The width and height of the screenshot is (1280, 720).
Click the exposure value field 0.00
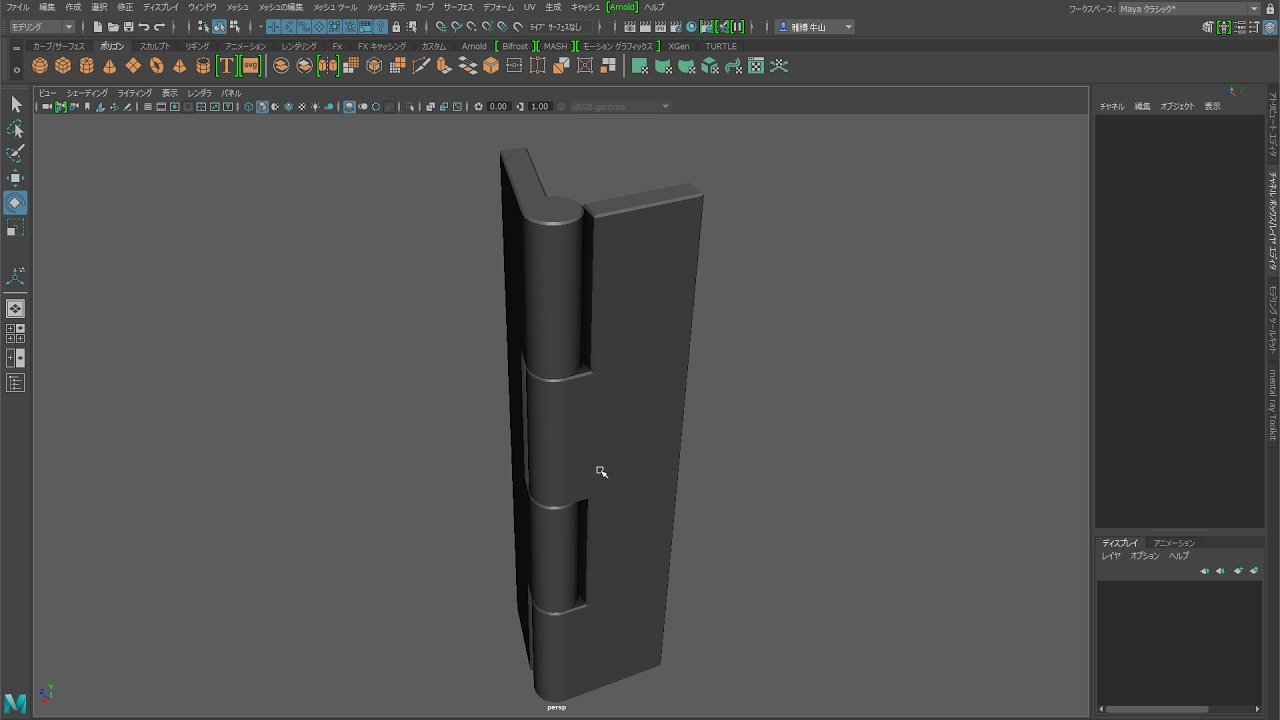click(x=498, y=107)
